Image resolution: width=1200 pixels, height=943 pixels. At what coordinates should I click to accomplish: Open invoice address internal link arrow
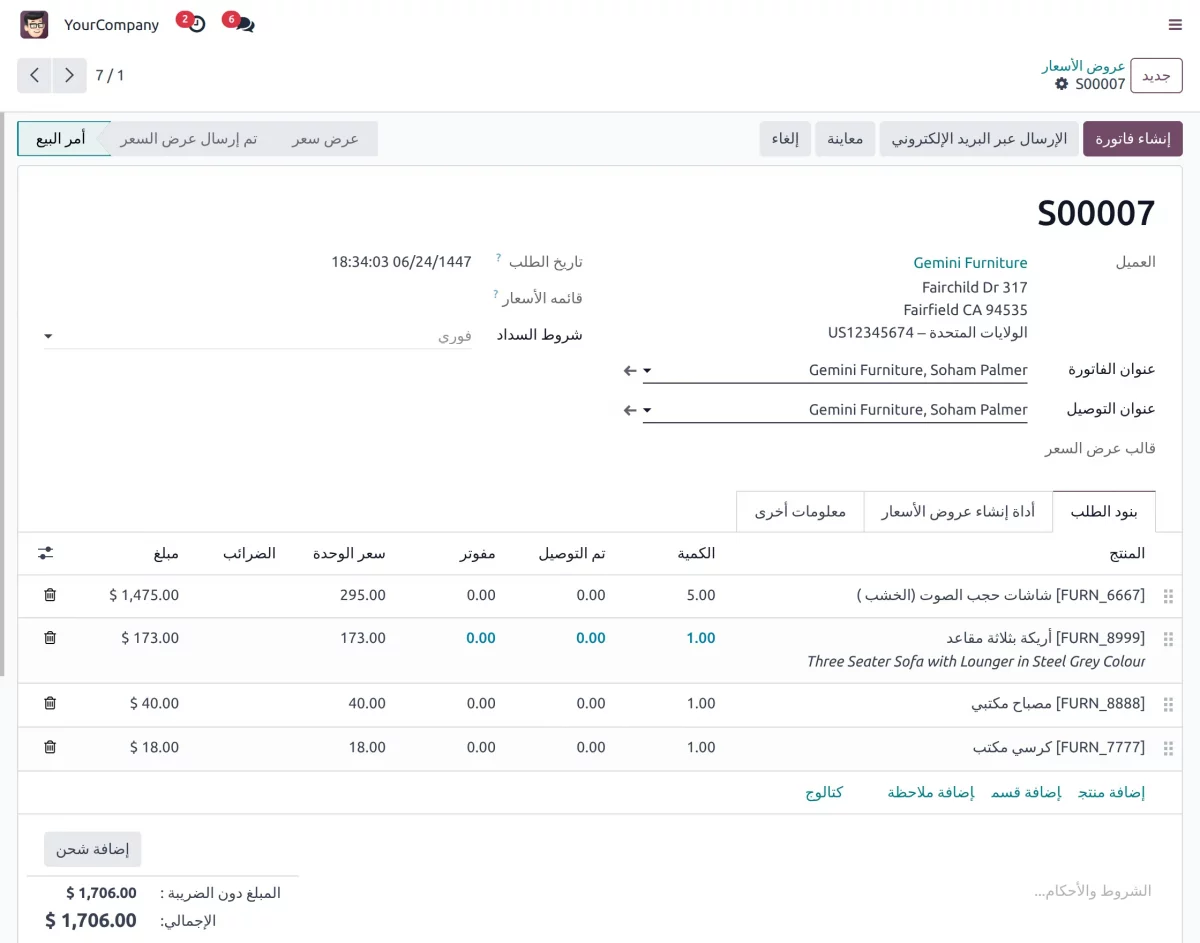[631, 370]
